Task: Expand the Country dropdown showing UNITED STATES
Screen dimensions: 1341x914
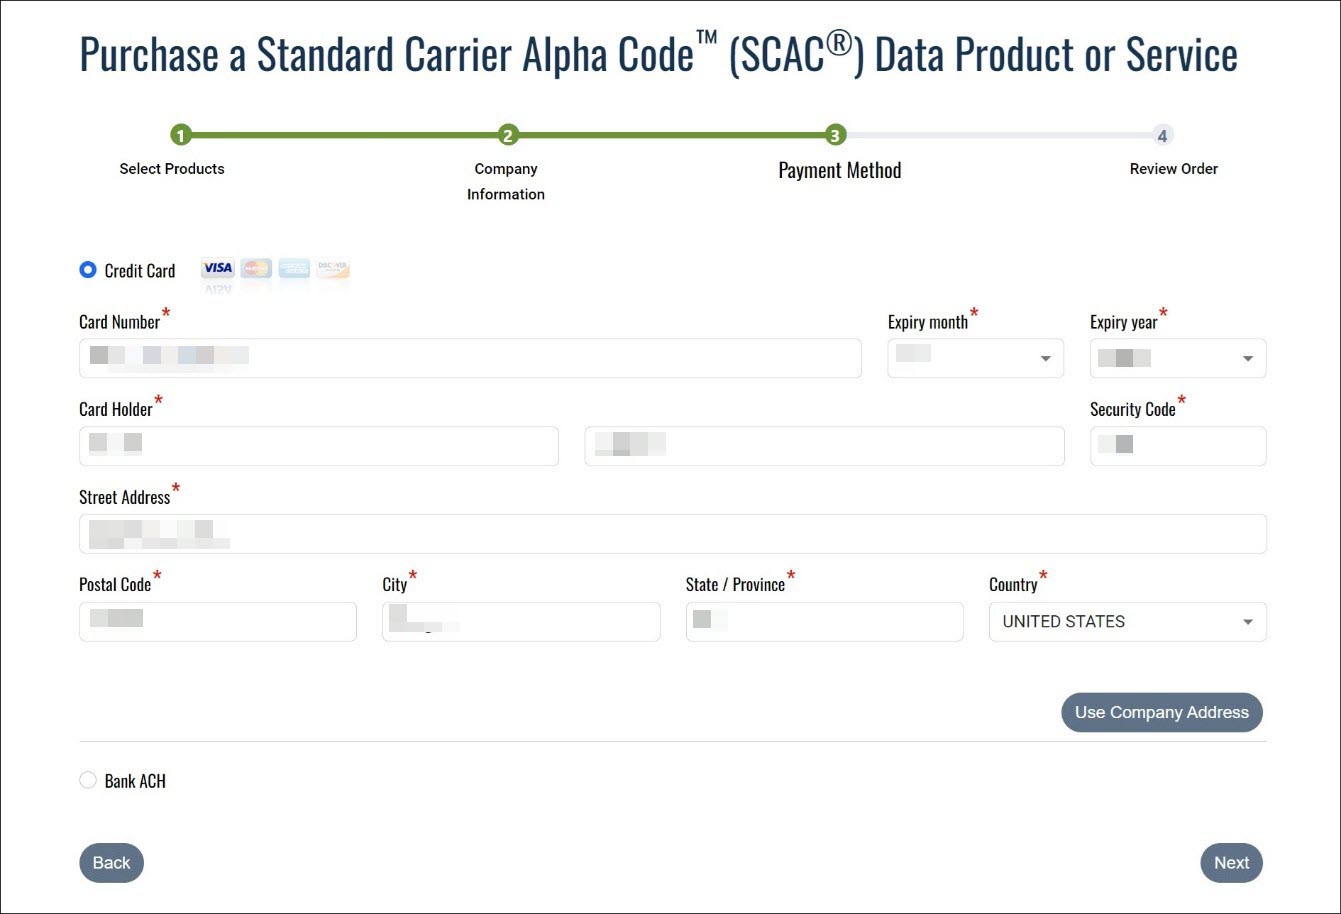Action: coord(1127,622)
